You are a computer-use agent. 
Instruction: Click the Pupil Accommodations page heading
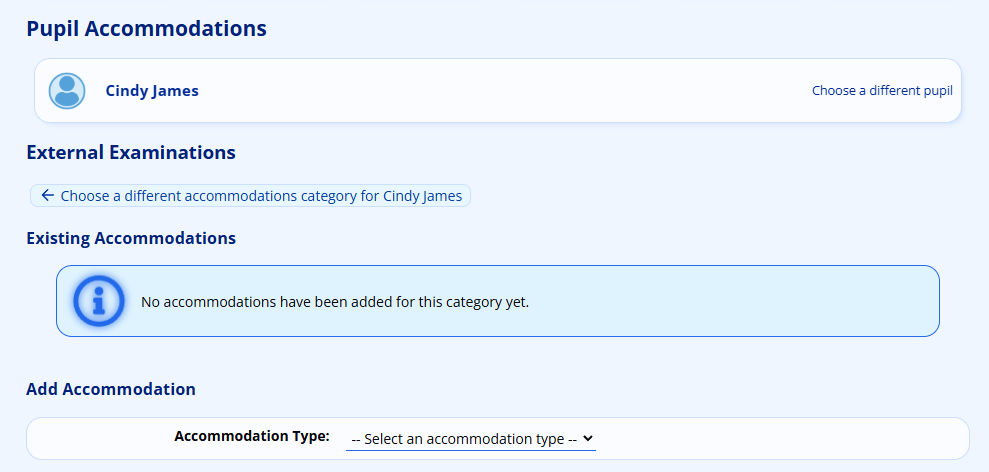click(x=146, y=28)
